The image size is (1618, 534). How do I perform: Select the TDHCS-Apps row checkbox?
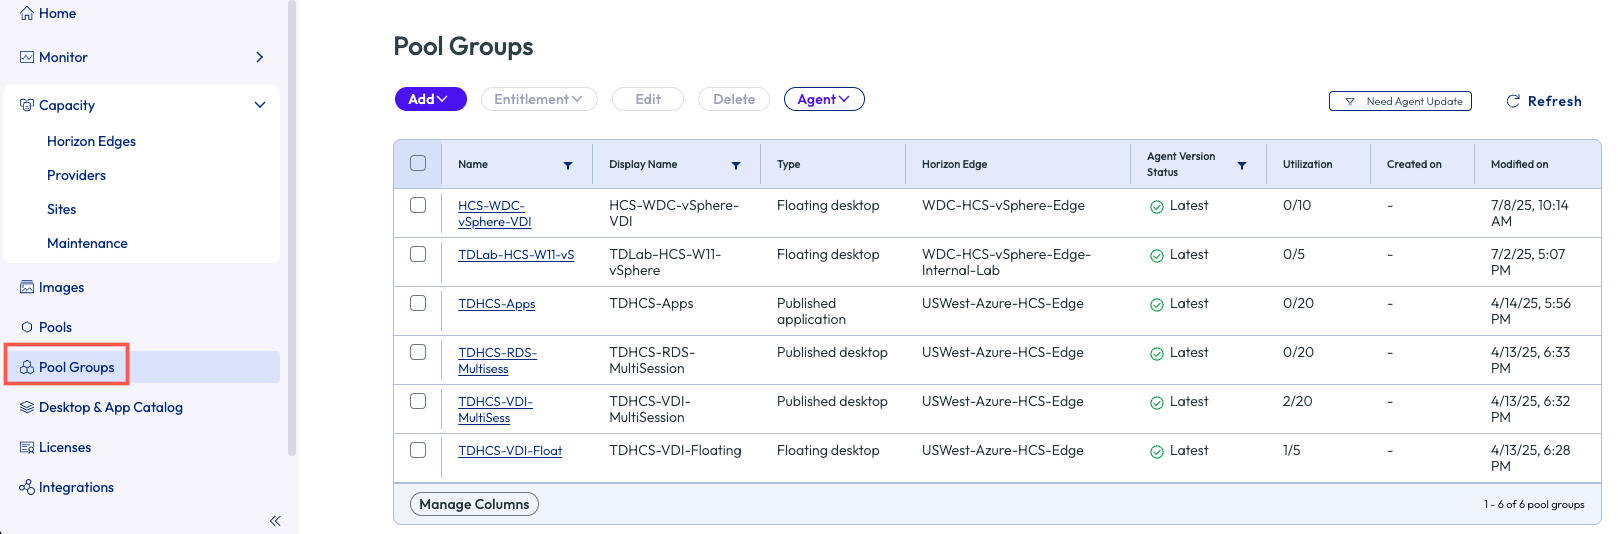click(418, 304)
